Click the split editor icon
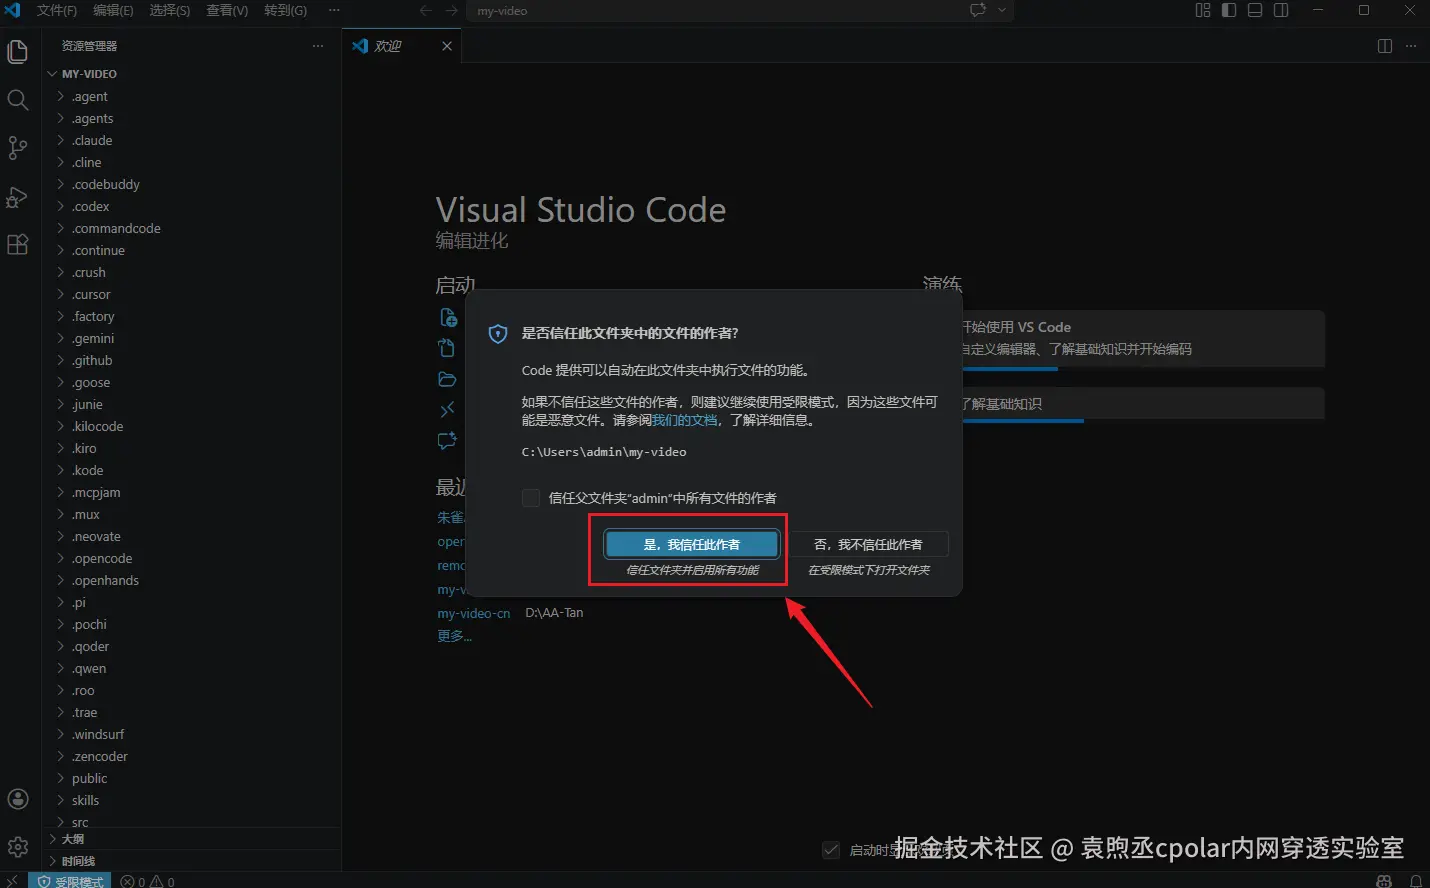This screenshot has width=1430, height=888. point(1385,46)
